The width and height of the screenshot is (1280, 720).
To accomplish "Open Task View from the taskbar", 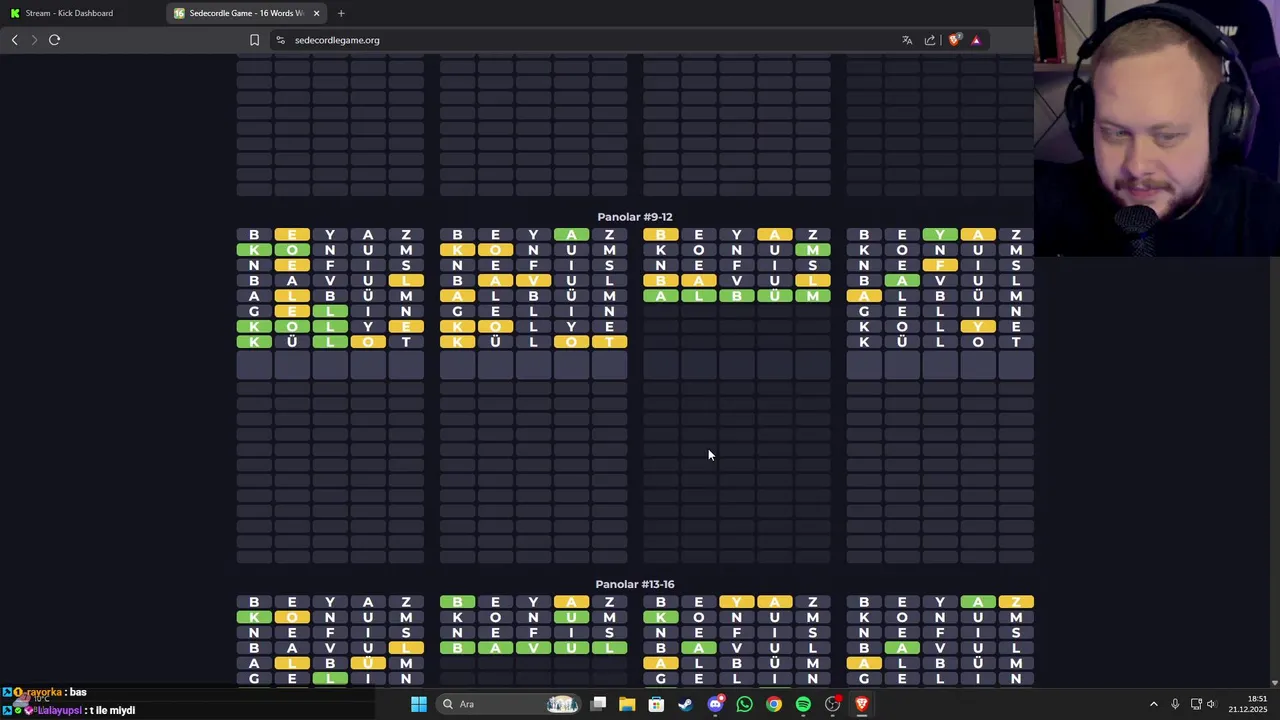I will click(598, 704).
